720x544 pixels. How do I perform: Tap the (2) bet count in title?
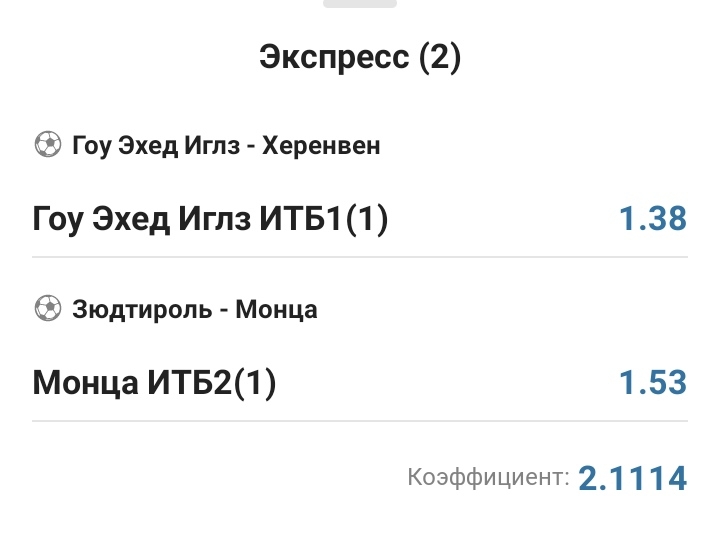pyautogui.click(x=440, y=57)
